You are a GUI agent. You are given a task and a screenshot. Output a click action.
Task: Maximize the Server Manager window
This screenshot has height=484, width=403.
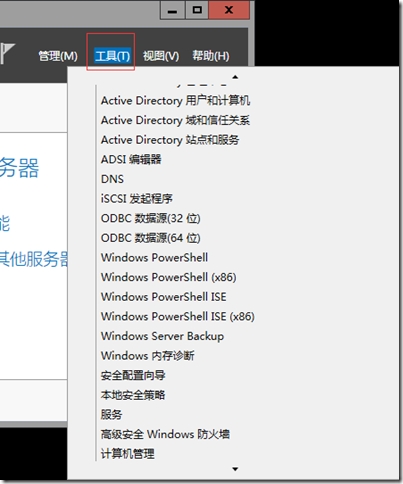(x=197, y=10)
